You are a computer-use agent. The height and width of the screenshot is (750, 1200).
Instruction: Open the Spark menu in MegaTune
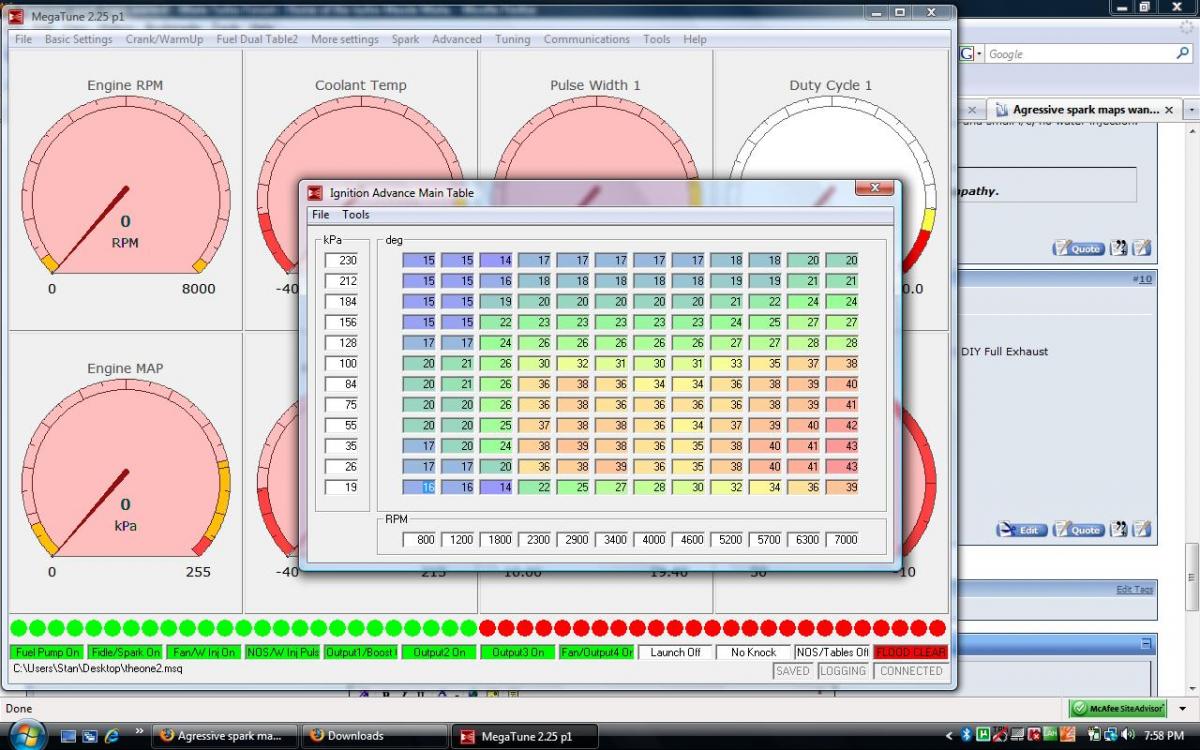point(405,39)
